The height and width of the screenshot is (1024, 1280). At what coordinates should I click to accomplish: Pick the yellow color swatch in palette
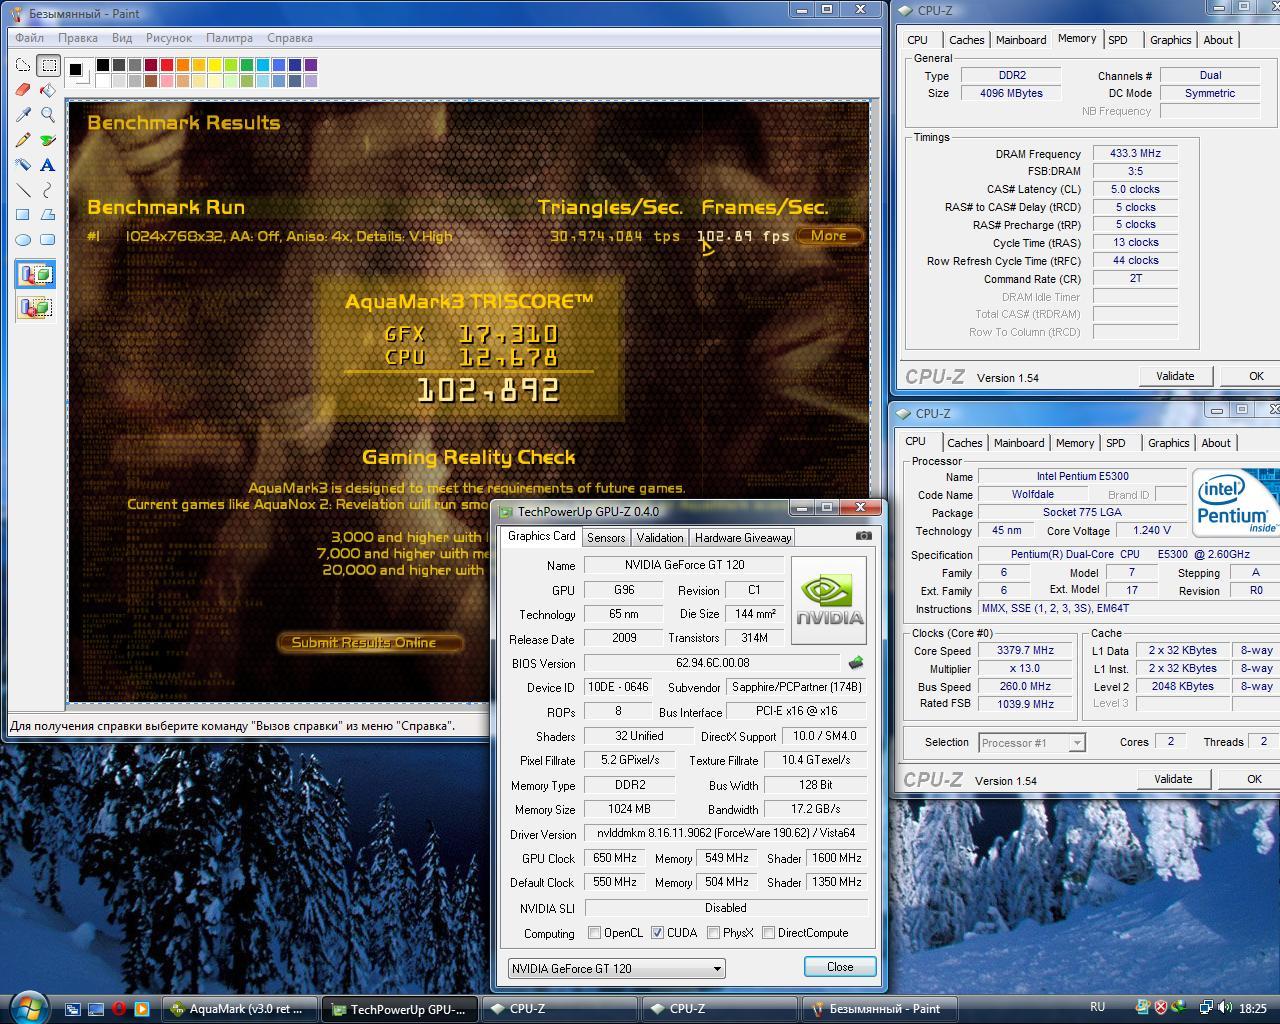click(215, 65)
